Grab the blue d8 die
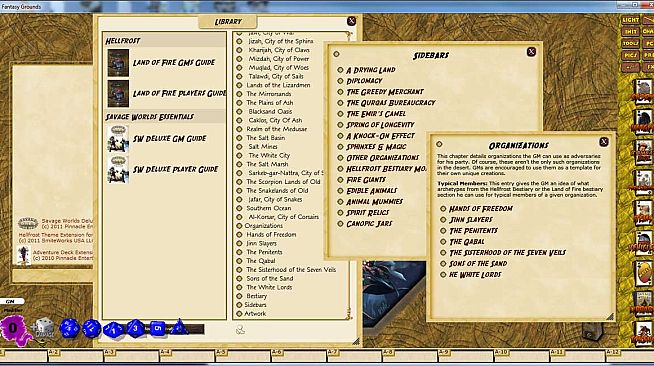 (135, 328)
